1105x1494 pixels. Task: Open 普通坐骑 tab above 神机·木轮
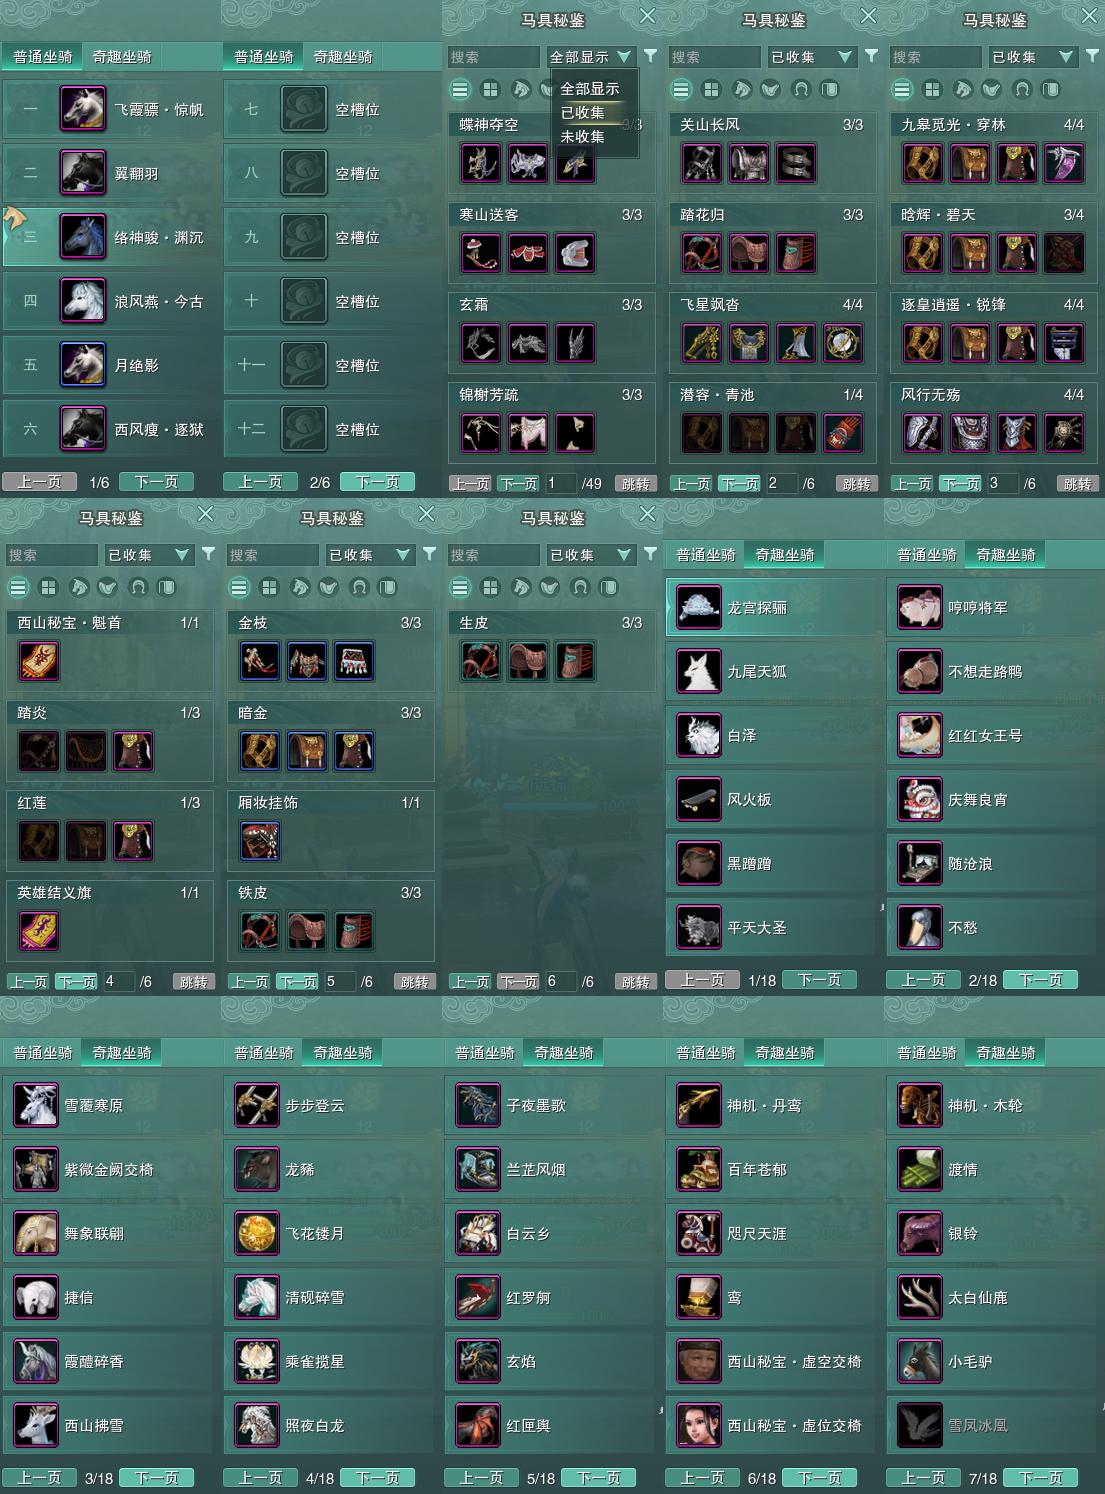927,1053
